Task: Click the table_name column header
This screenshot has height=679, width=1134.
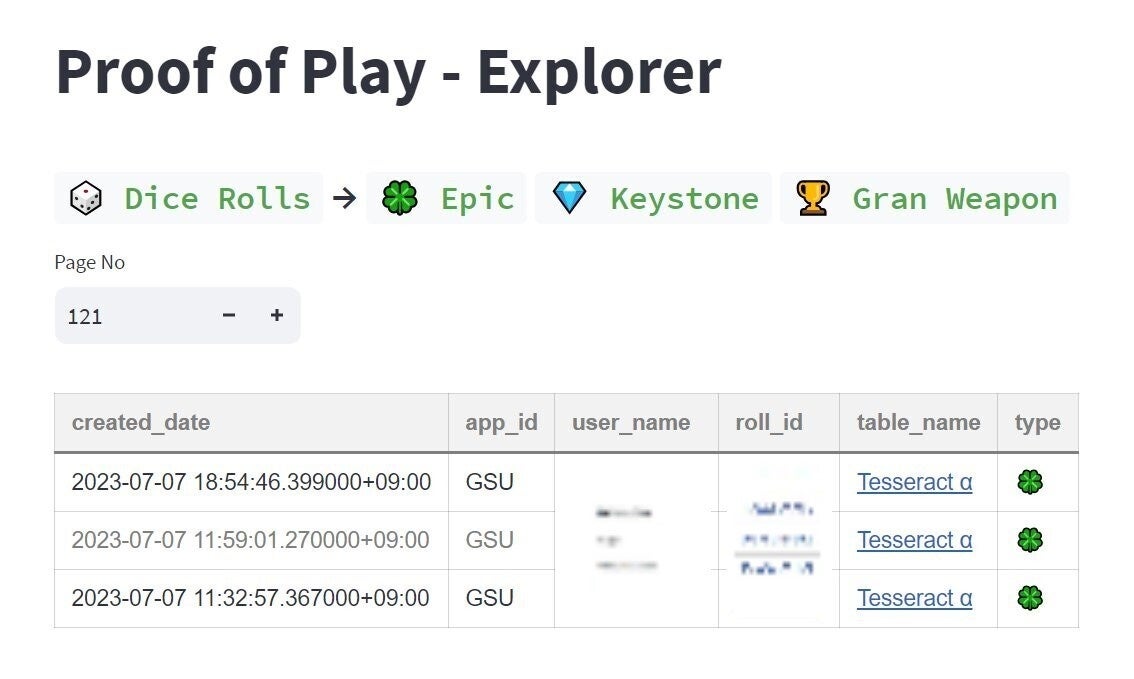Action: 918,422
